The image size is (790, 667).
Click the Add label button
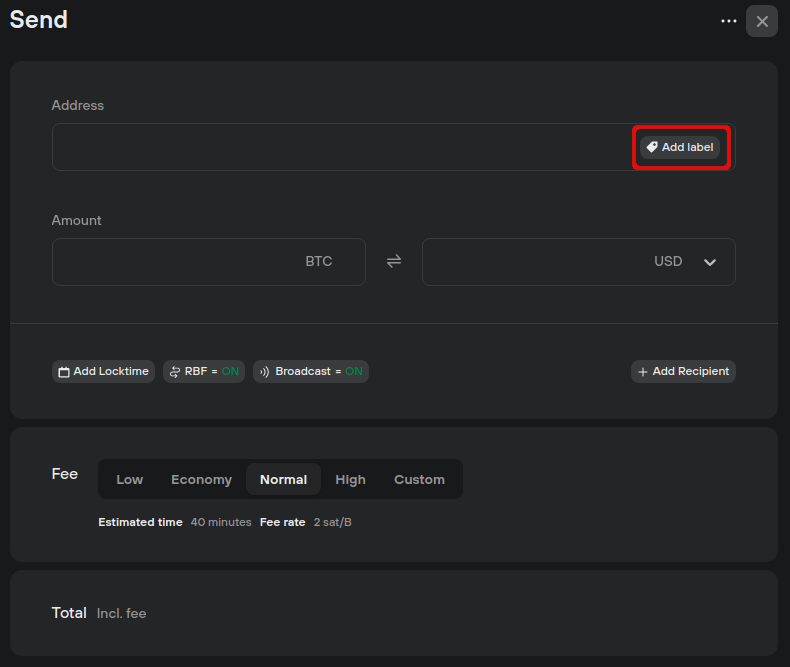680,147
